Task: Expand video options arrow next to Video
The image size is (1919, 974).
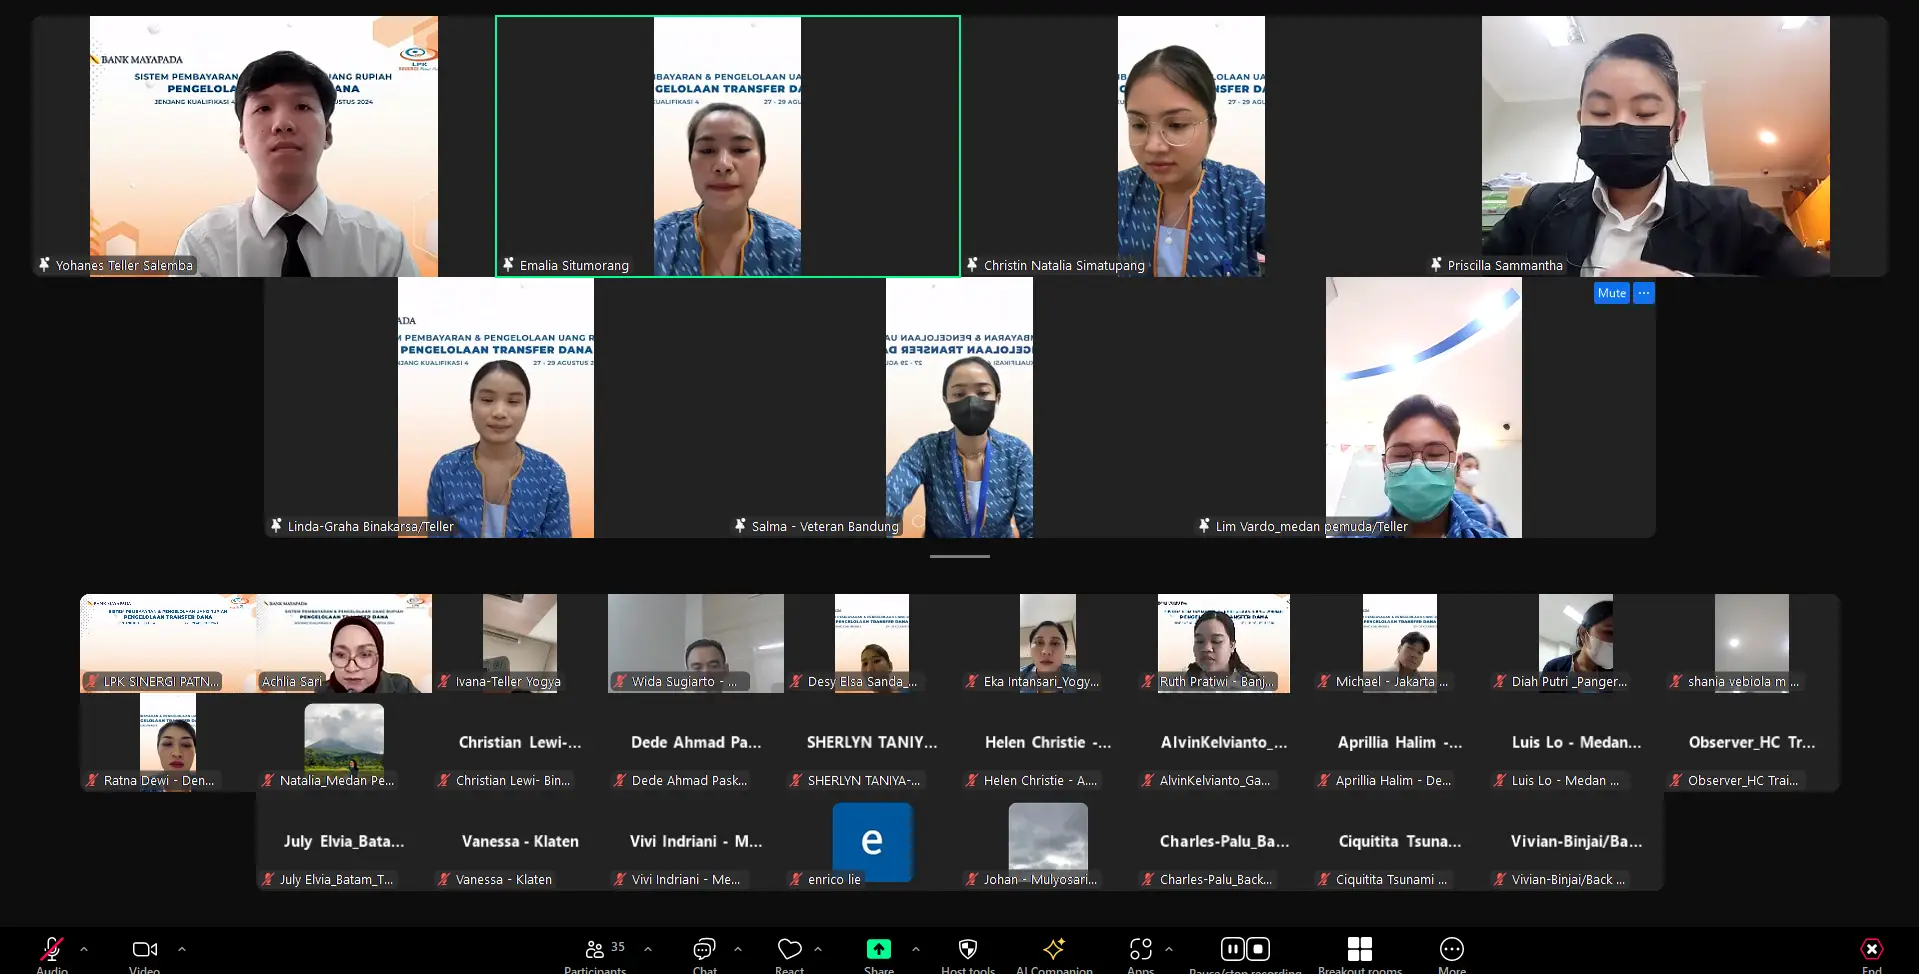Action: (x=182, y=949)
